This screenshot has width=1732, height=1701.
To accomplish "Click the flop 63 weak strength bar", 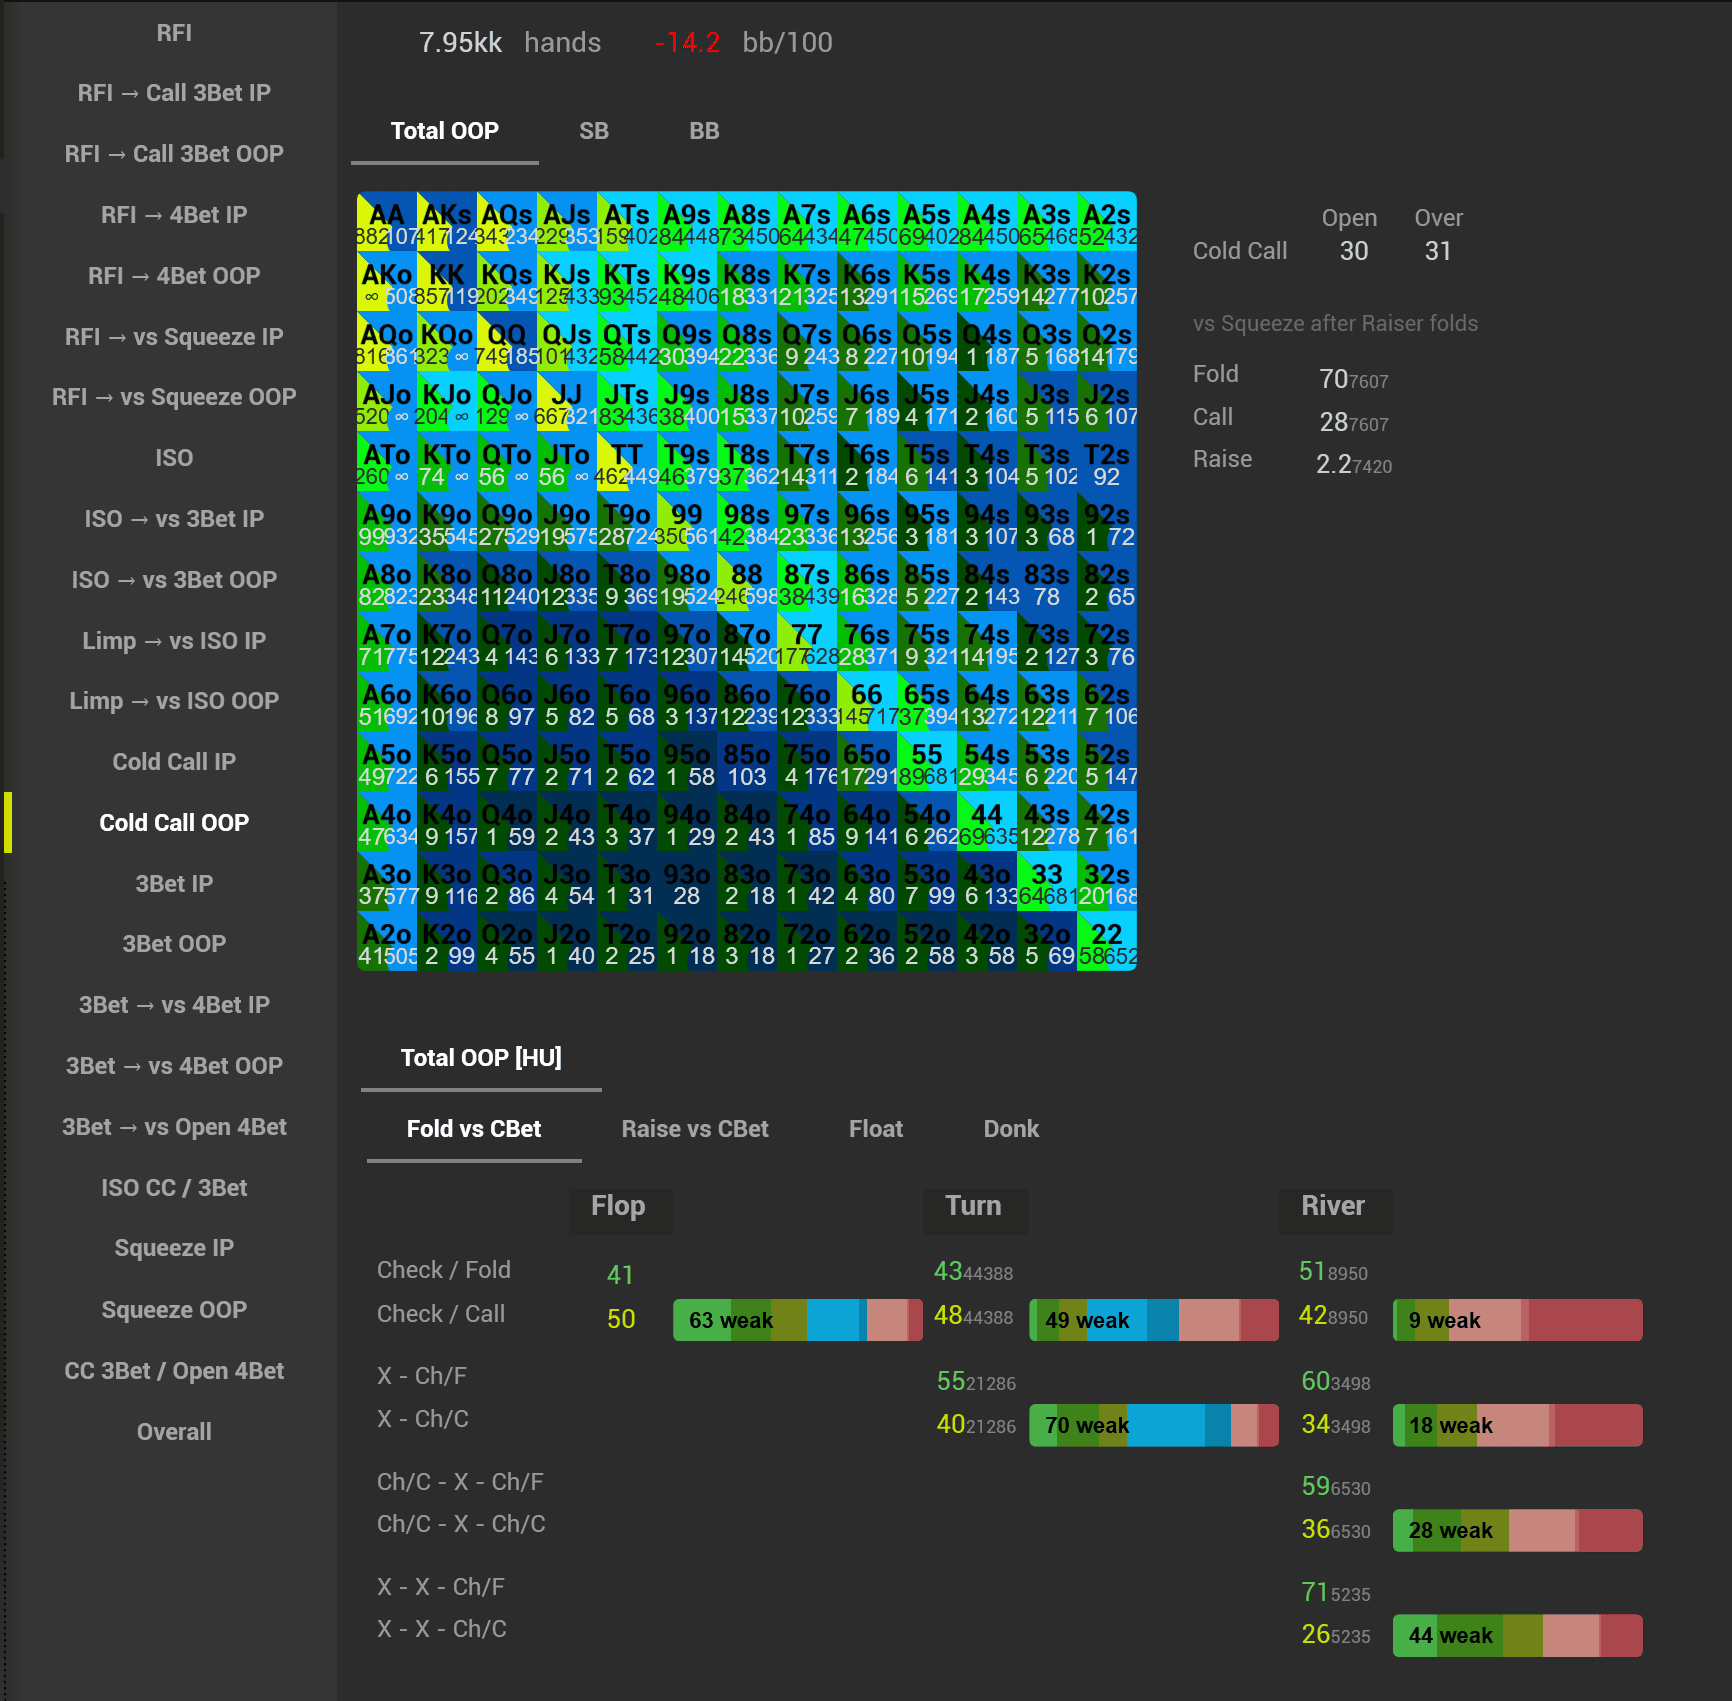I will click(x=798, y=1320).
